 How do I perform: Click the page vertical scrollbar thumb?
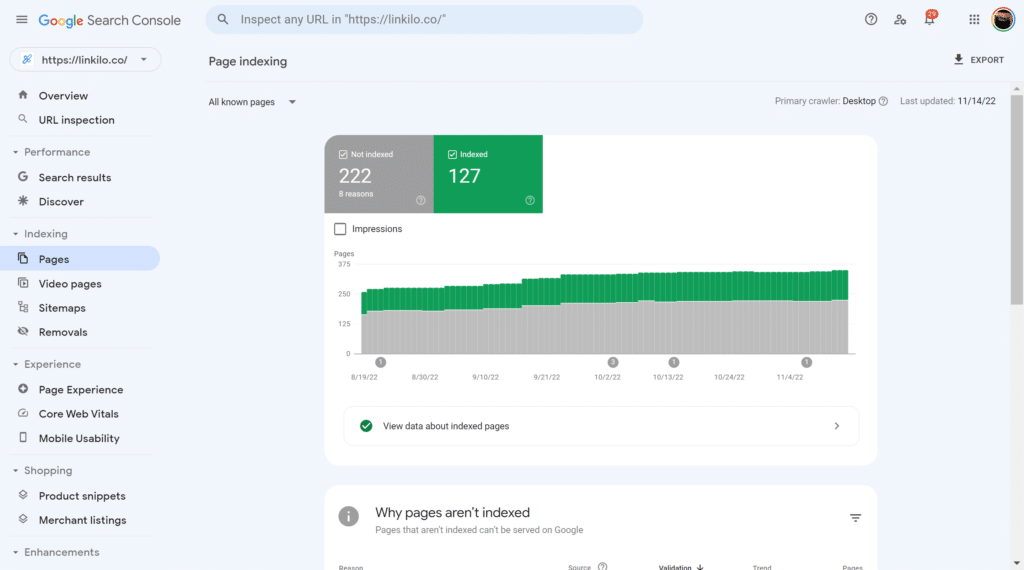pyautogui.click(x=1017, y=199)
